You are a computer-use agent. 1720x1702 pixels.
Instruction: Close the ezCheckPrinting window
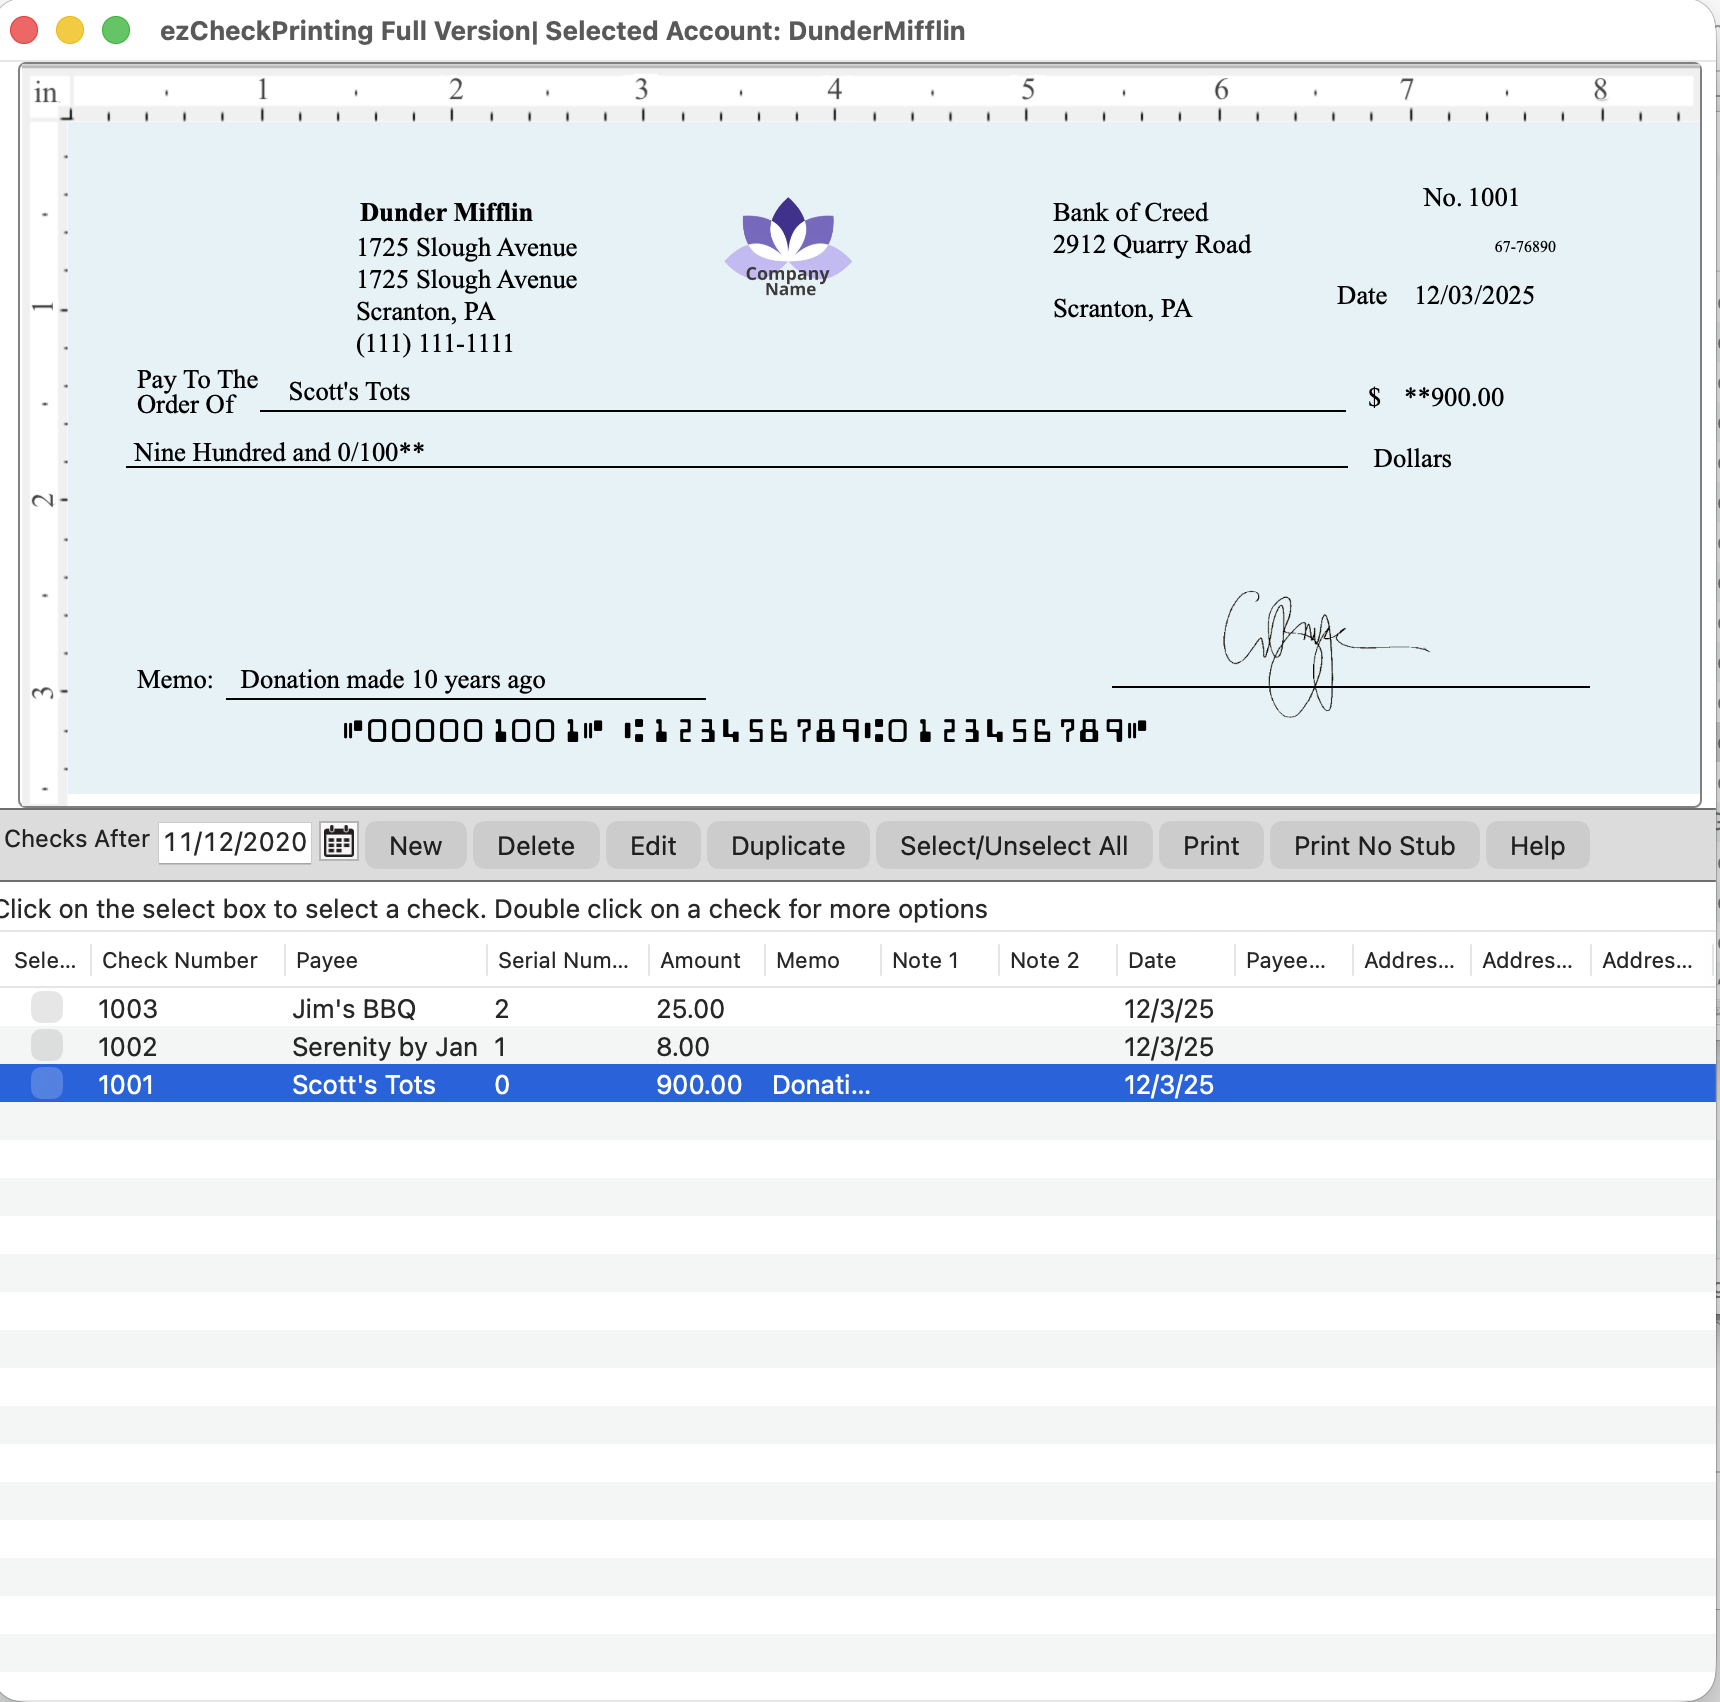(24, 30)
